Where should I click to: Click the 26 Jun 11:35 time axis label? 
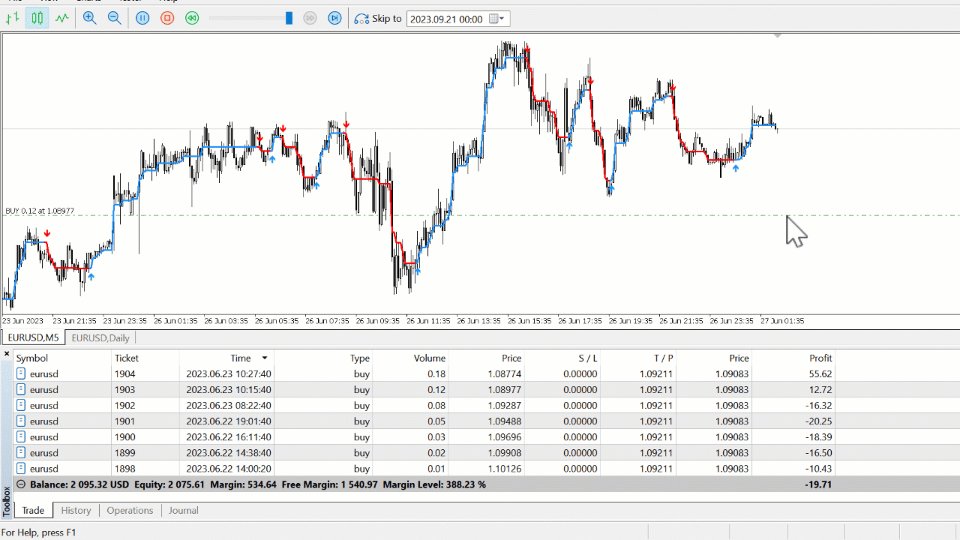click(x=429, y=321)
